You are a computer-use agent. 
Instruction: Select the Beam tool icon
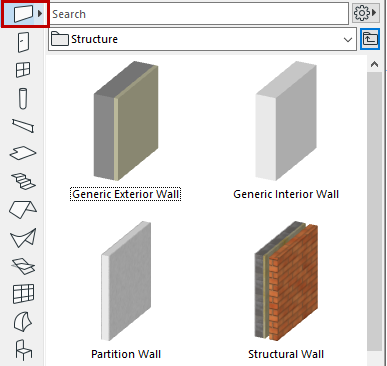click(x=23, y=126)
